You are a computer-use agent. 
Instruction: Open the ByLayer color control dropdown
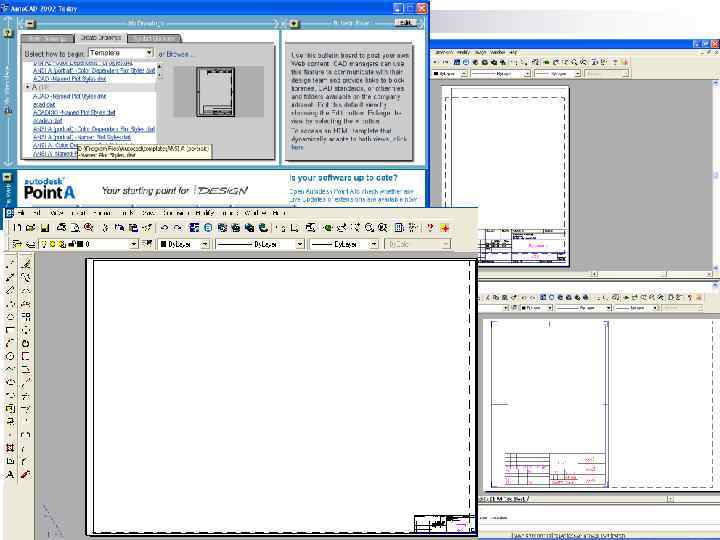[205, 244]
